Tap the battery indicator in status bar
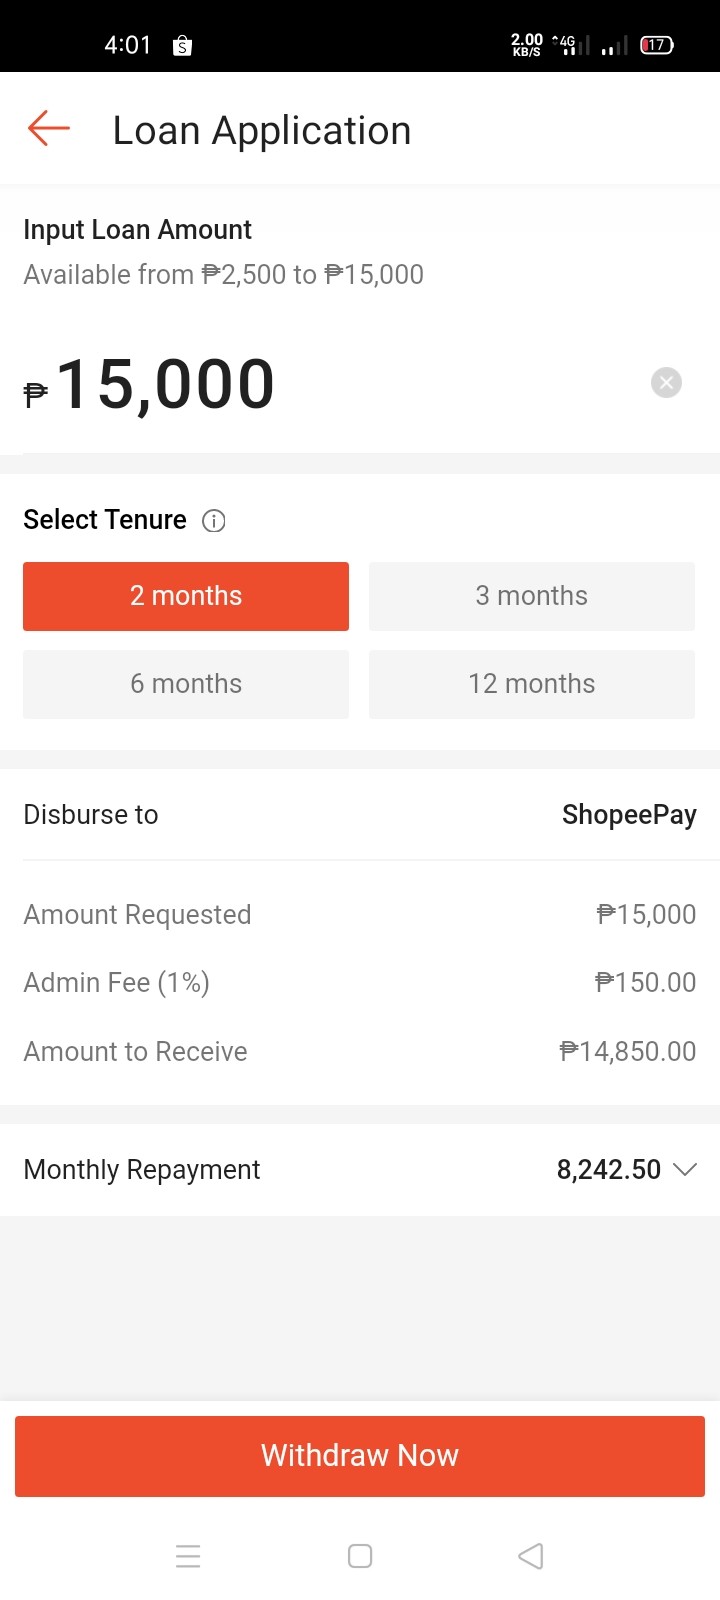720x1600 pixels. tap(657, 45)
